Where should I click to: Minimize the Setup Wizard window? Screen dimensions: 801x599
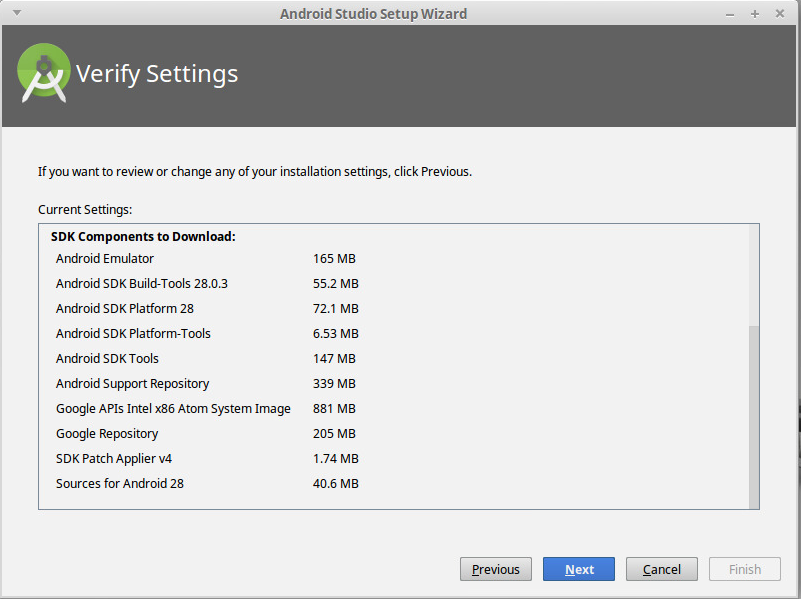pos(730,14)
